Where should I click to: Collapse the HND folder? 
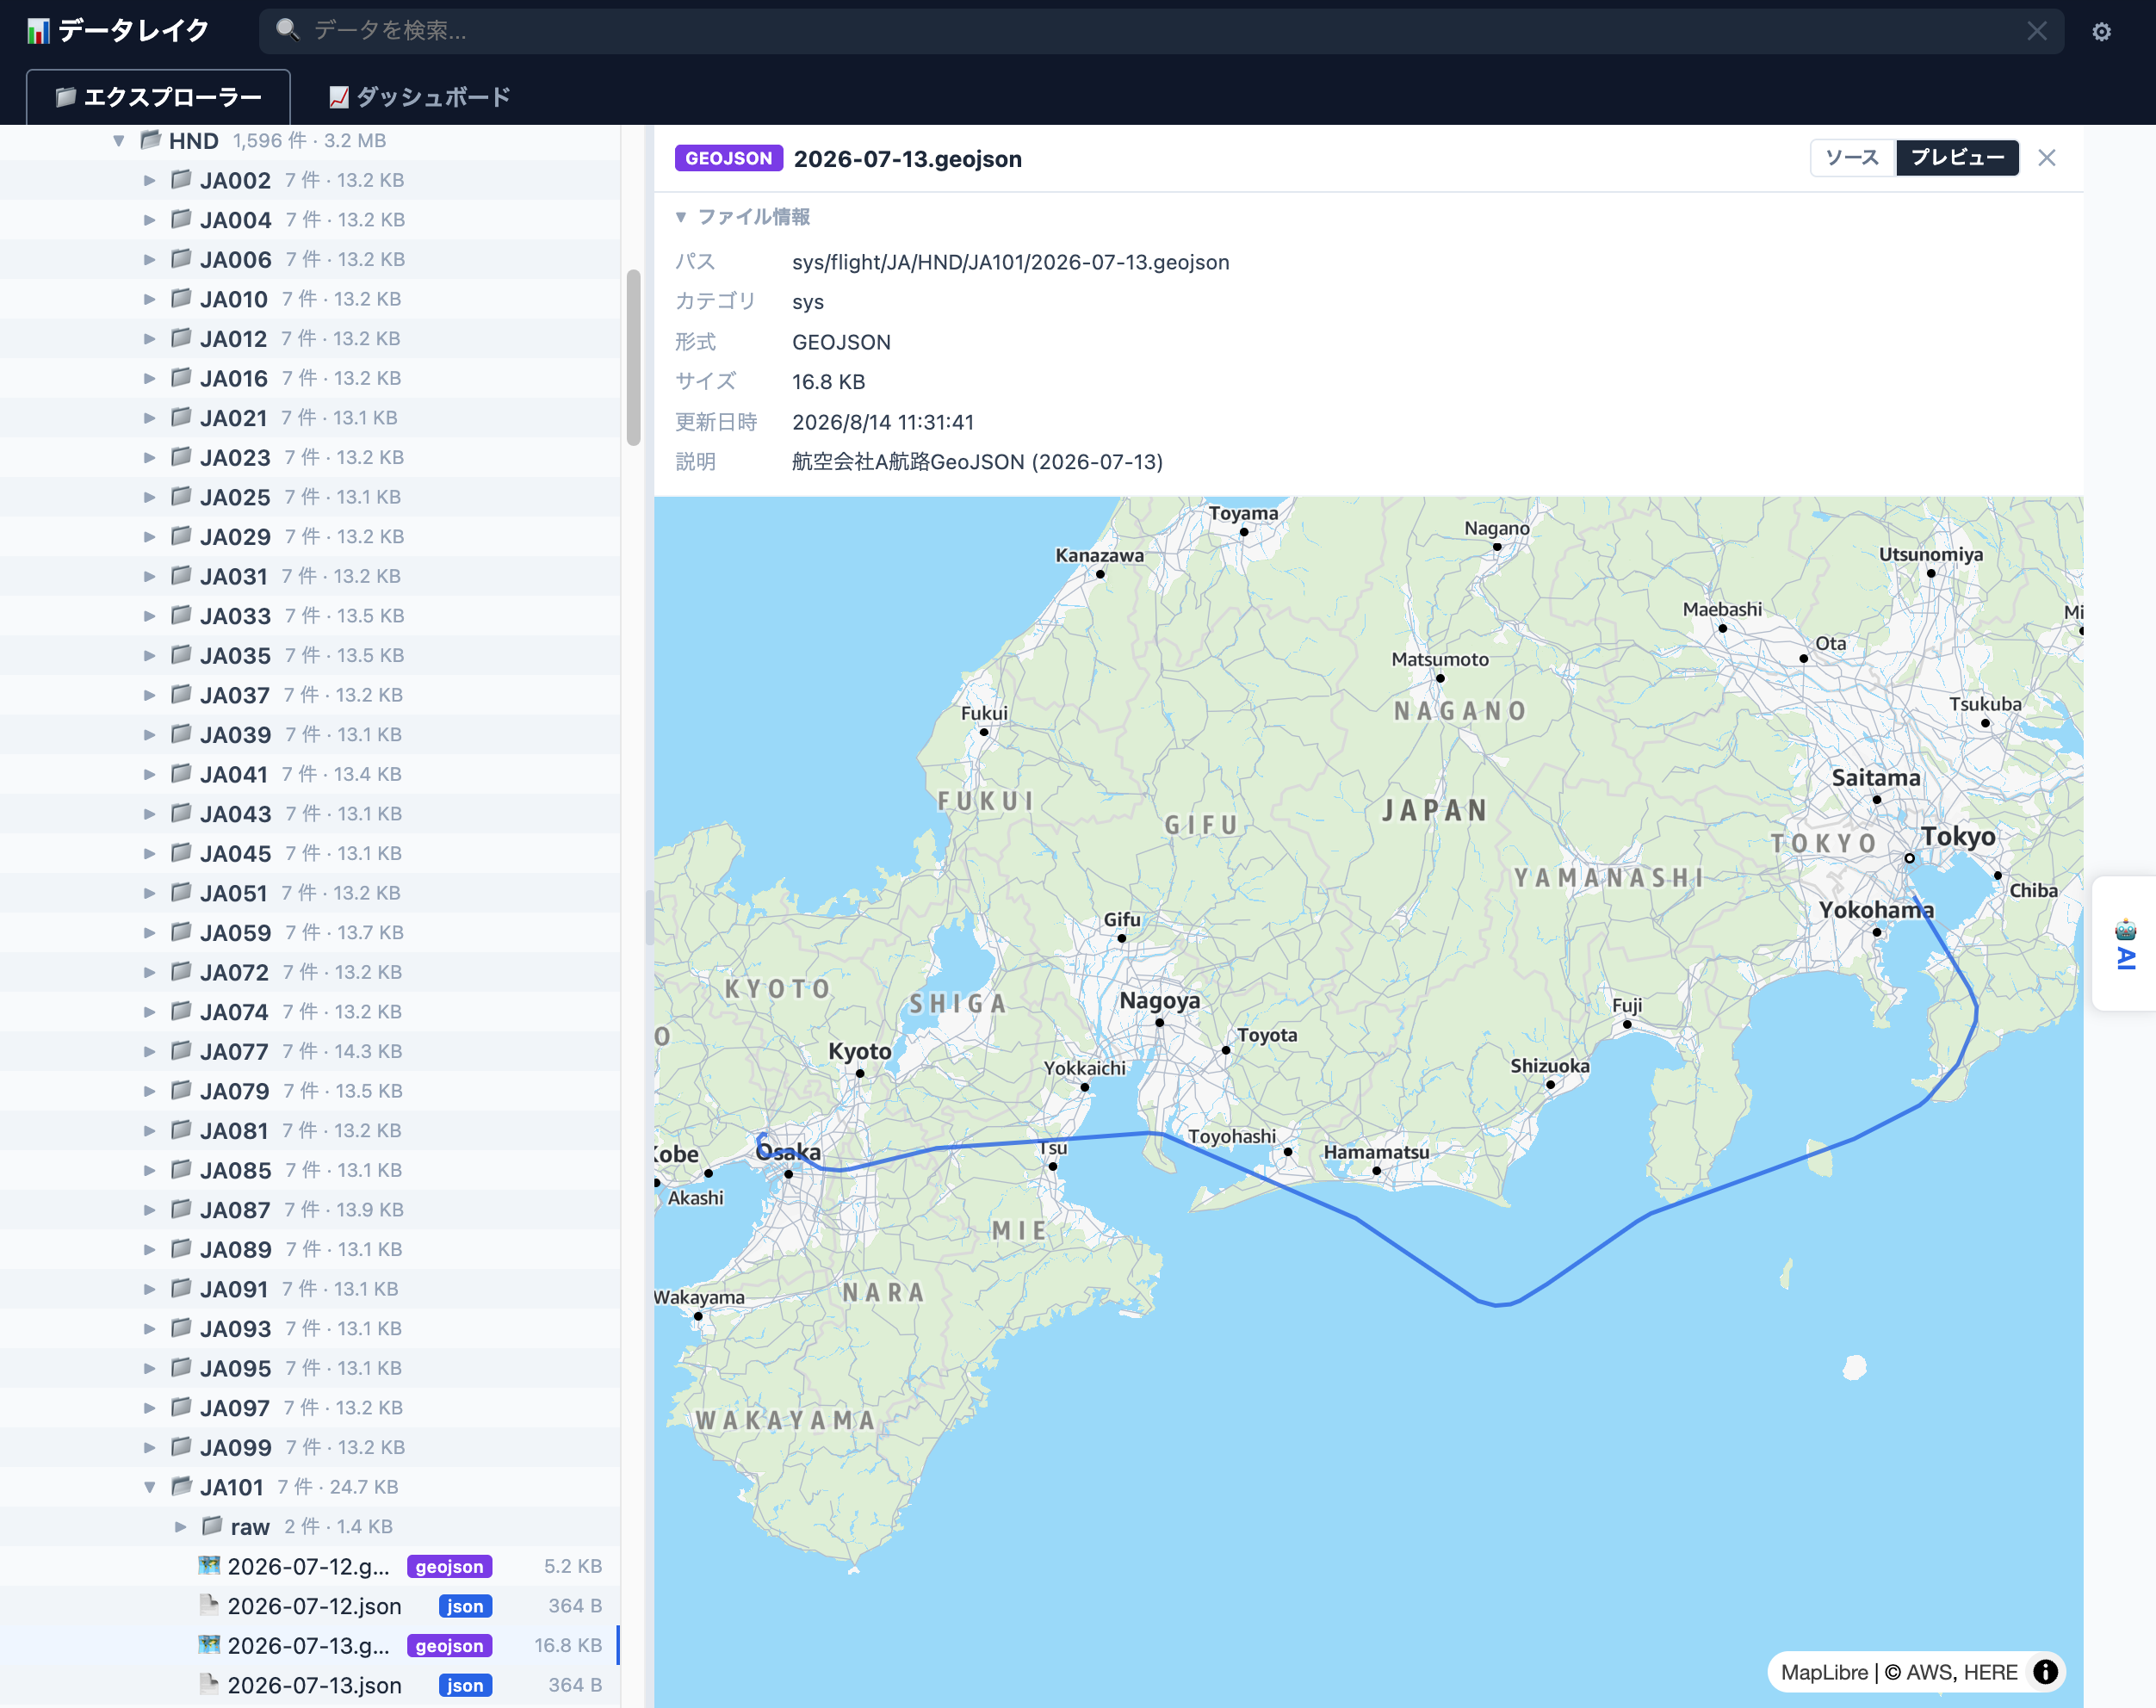pos(119,141)
